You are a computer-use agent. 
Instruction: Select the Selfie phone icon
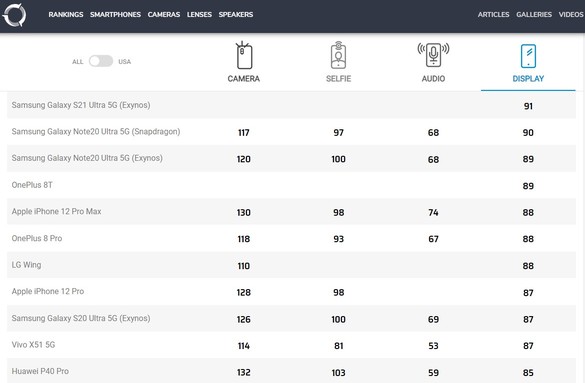coord(338,55)
